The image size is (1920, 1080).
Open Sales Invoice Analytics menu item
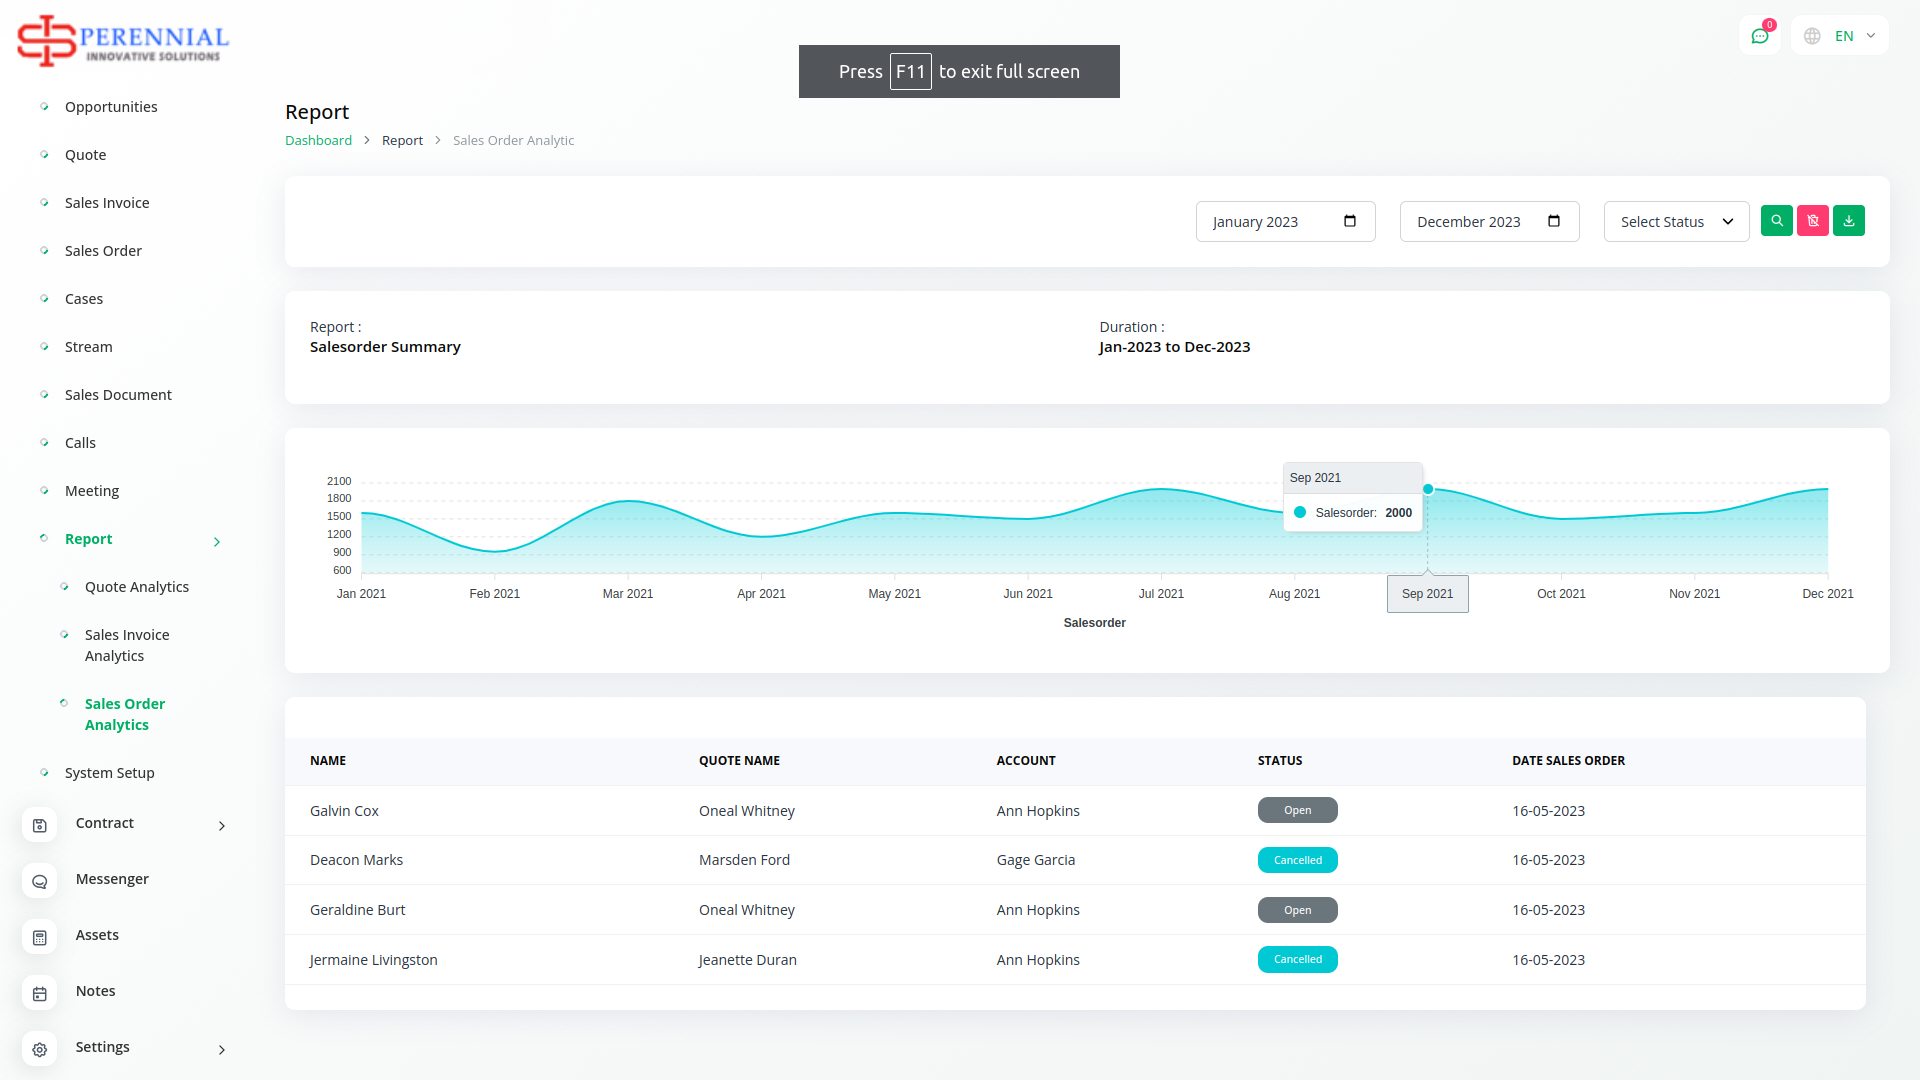127,645
